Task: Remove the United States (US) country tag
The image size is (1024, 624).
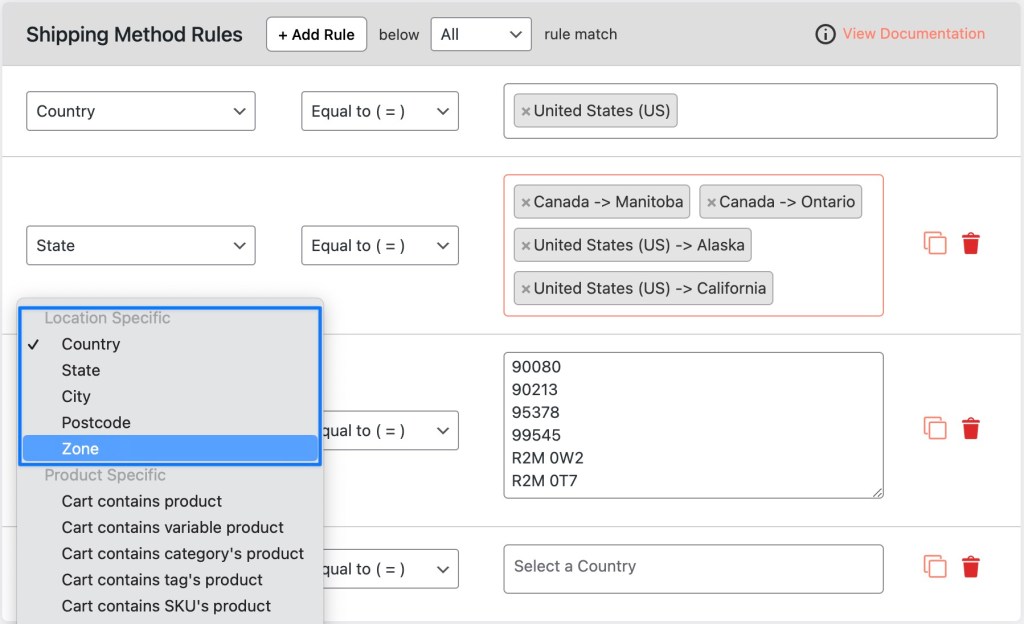Action: click(x=525, y=111)
